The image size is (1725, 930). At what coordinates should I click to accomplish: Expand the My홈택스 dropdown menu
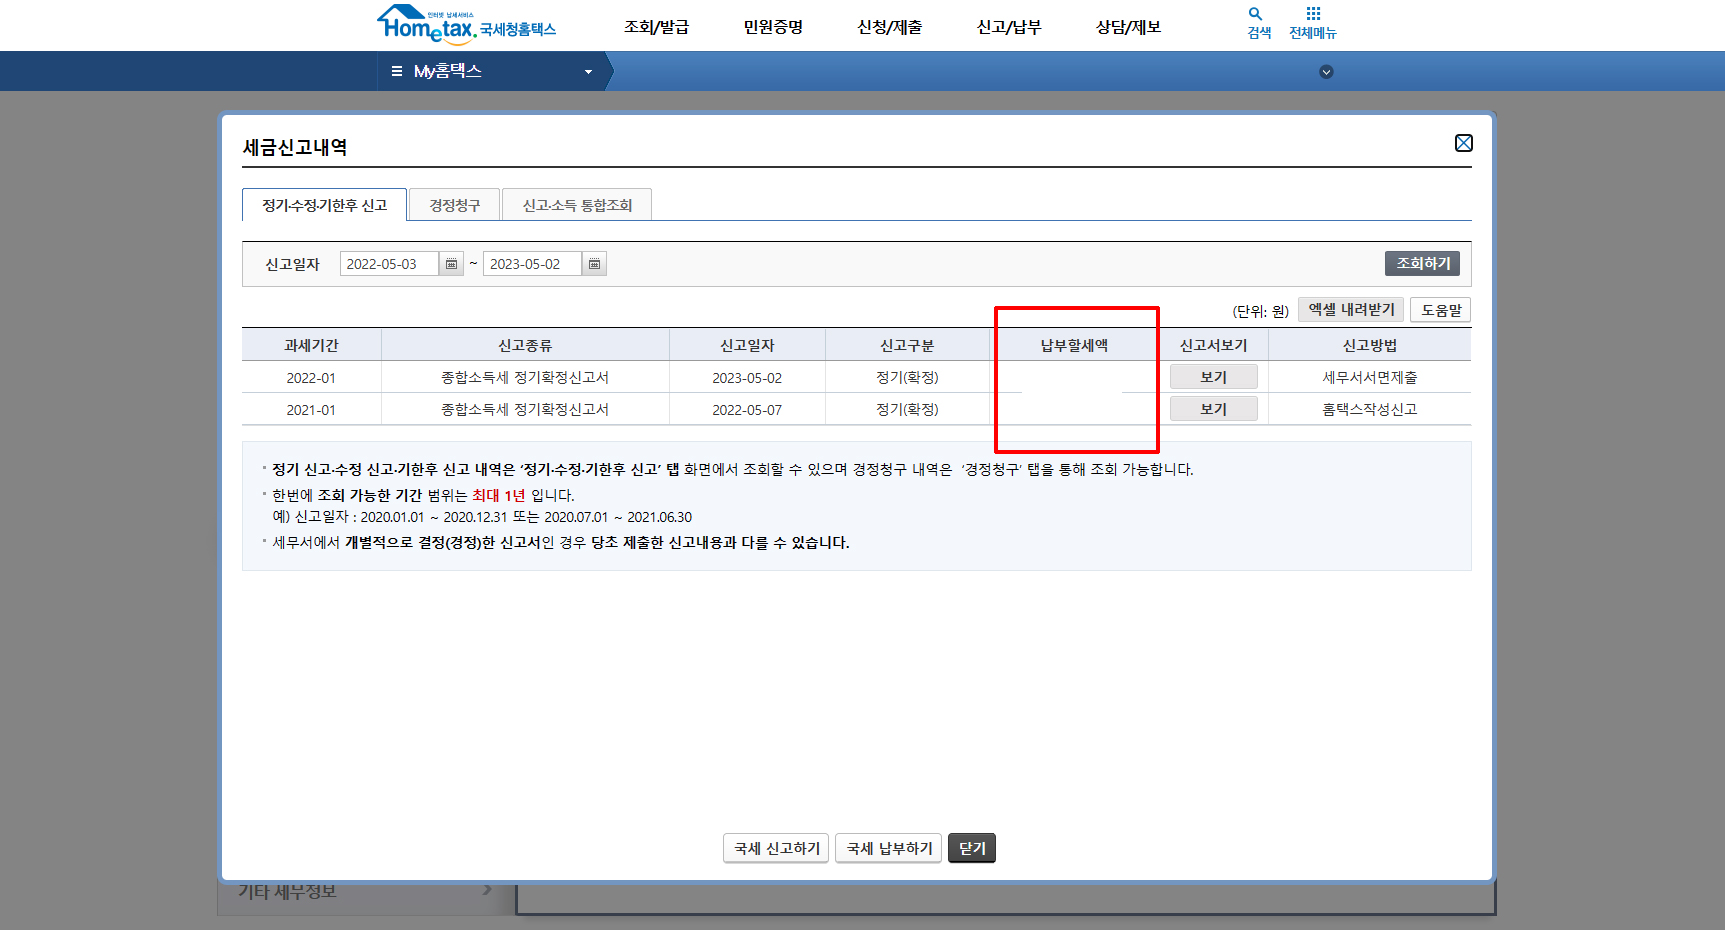[x=588, y=71]
